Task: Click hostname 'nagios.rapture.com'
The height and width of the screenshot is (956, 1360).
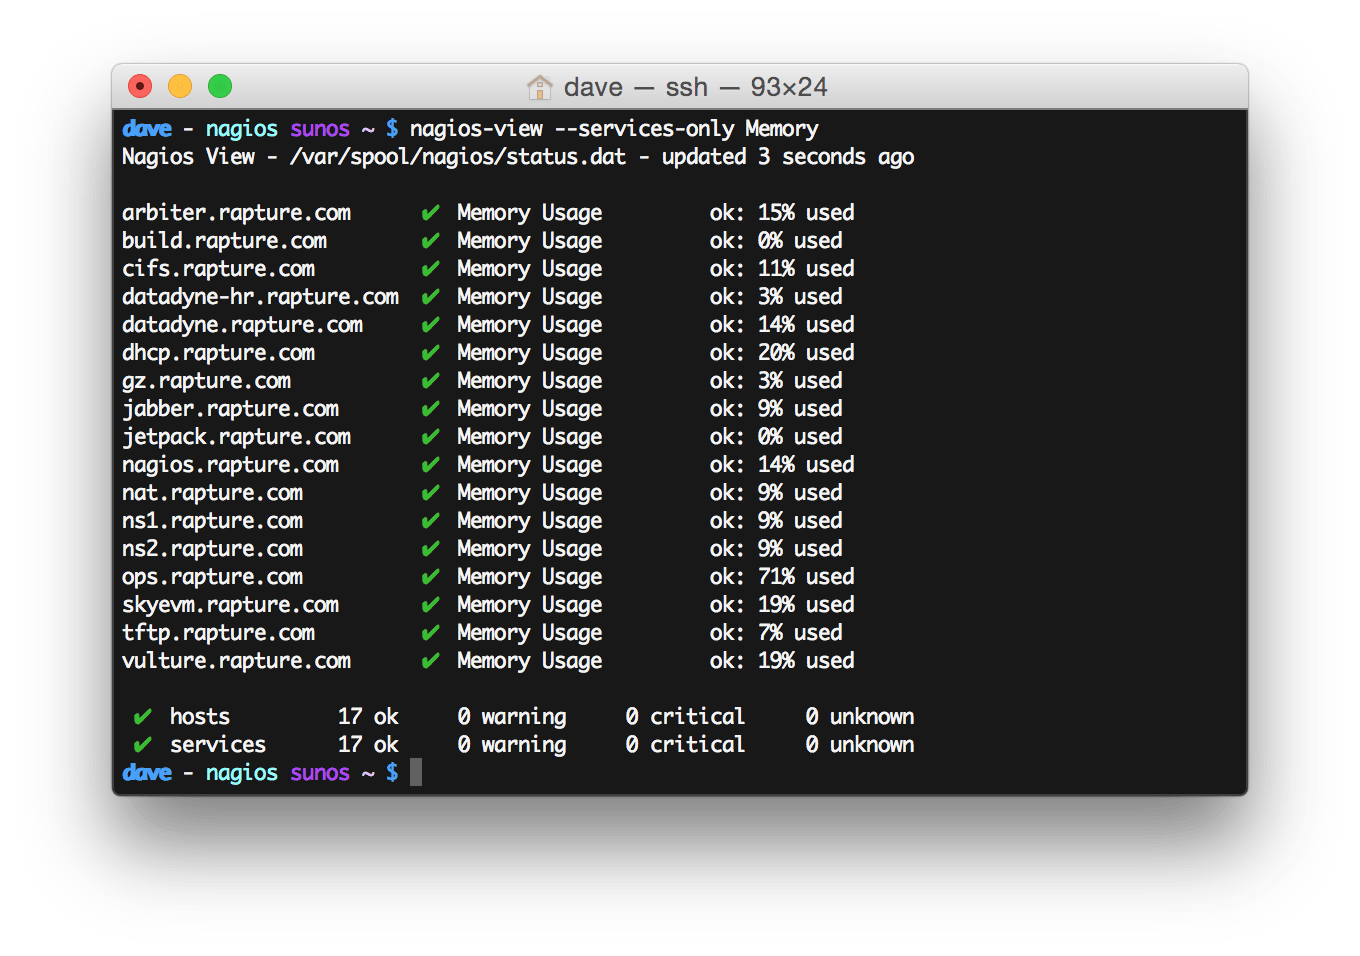Action: coord(230,465)
